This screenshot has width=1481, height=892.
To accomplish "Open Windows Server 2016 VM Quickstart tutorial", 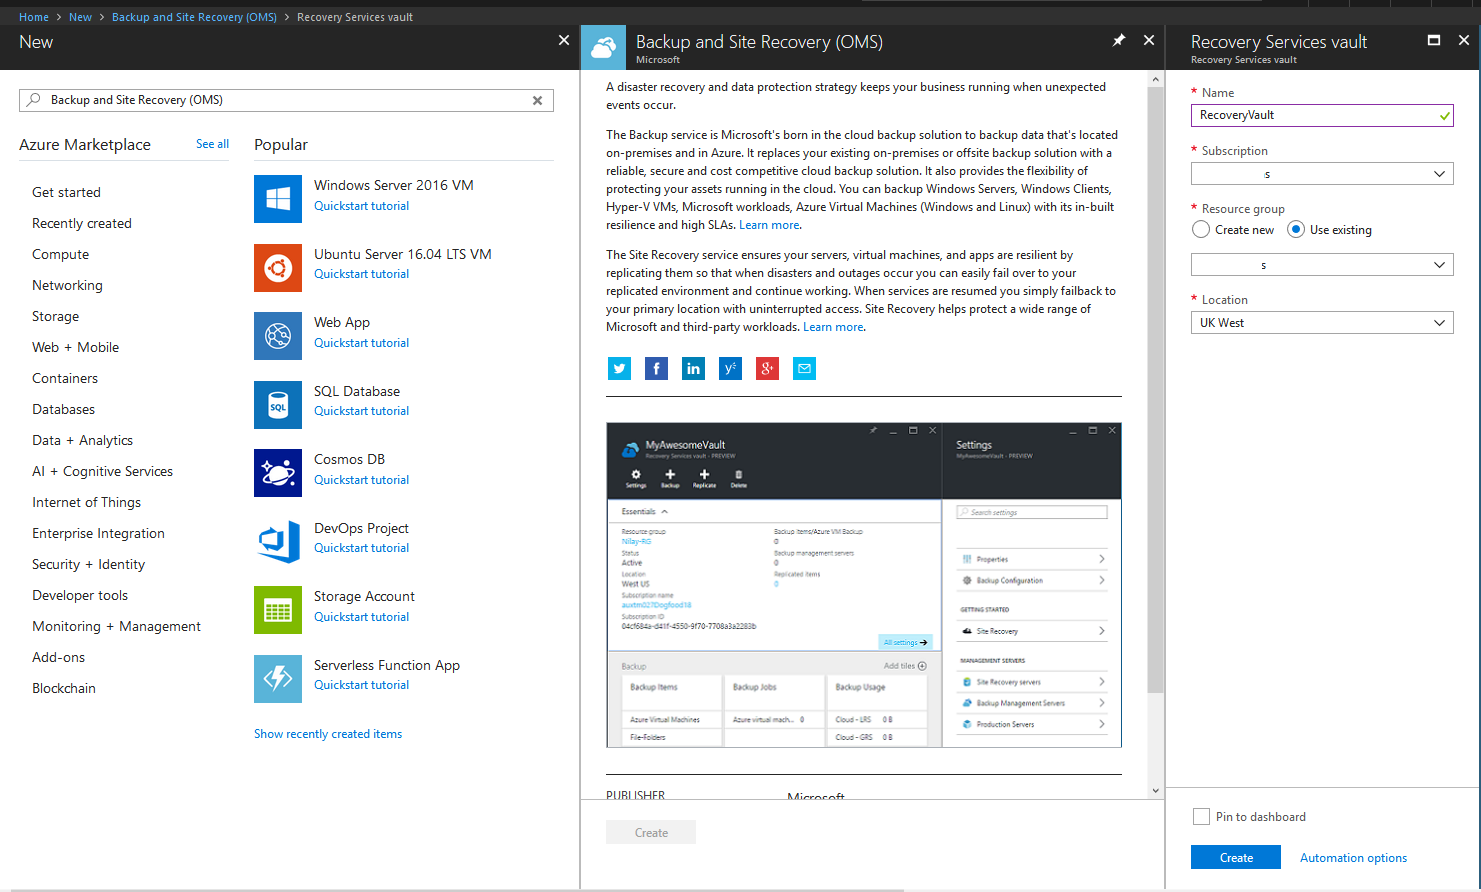I will 361,206.
